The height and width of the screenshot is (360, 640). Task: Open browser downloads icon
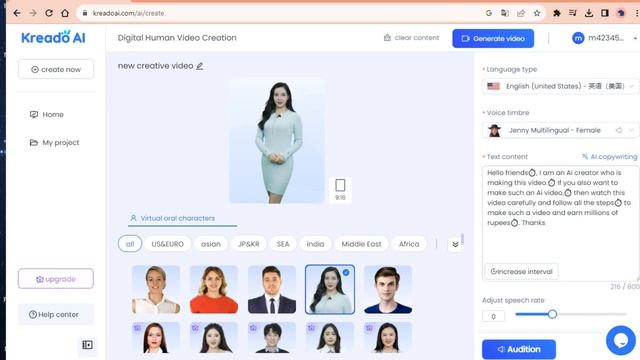[589, 13]
